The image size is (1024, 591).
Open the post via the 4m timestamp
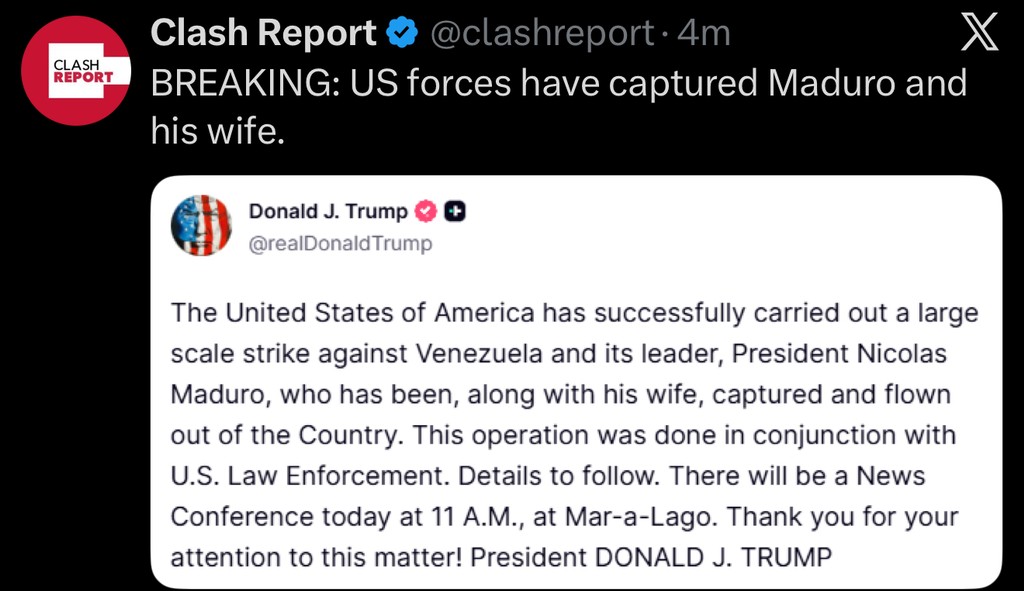tap(703, 34)
